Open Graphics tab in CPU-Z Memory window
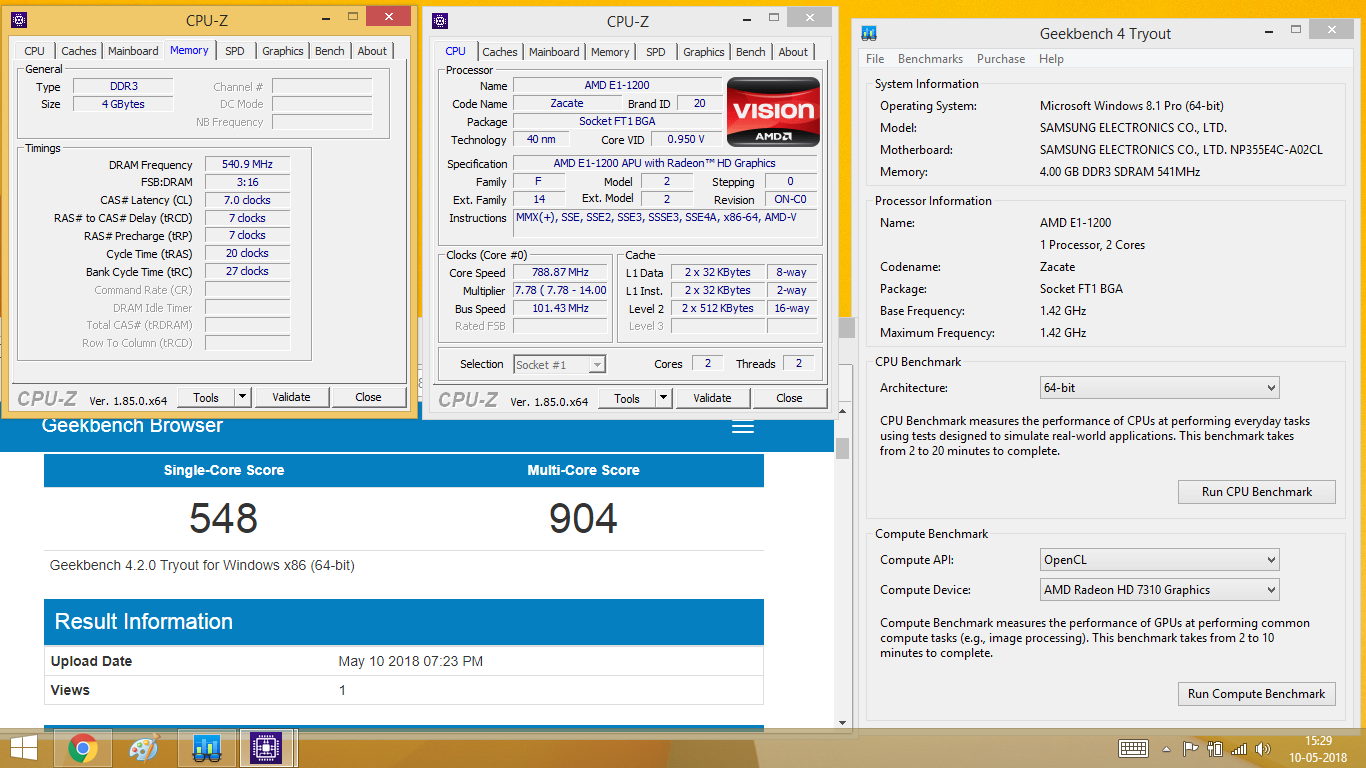This screenshot has height=768, width=1366. [283, 51]
